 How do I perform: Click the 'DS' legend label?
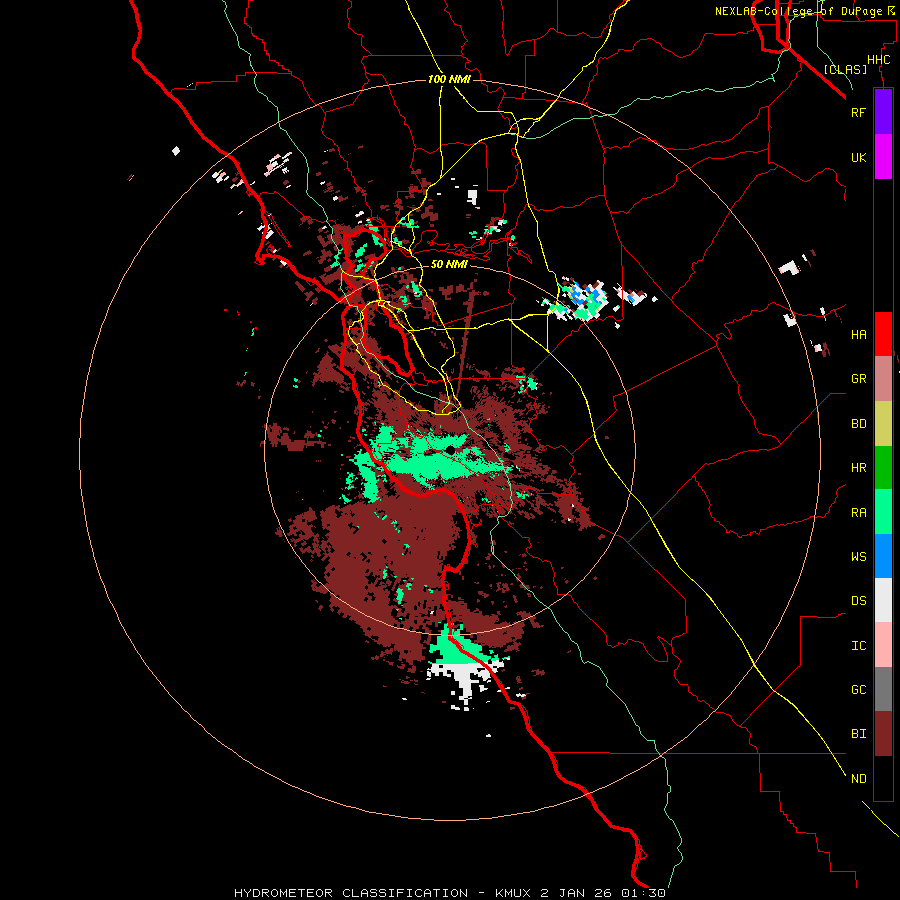pos(858,601)
